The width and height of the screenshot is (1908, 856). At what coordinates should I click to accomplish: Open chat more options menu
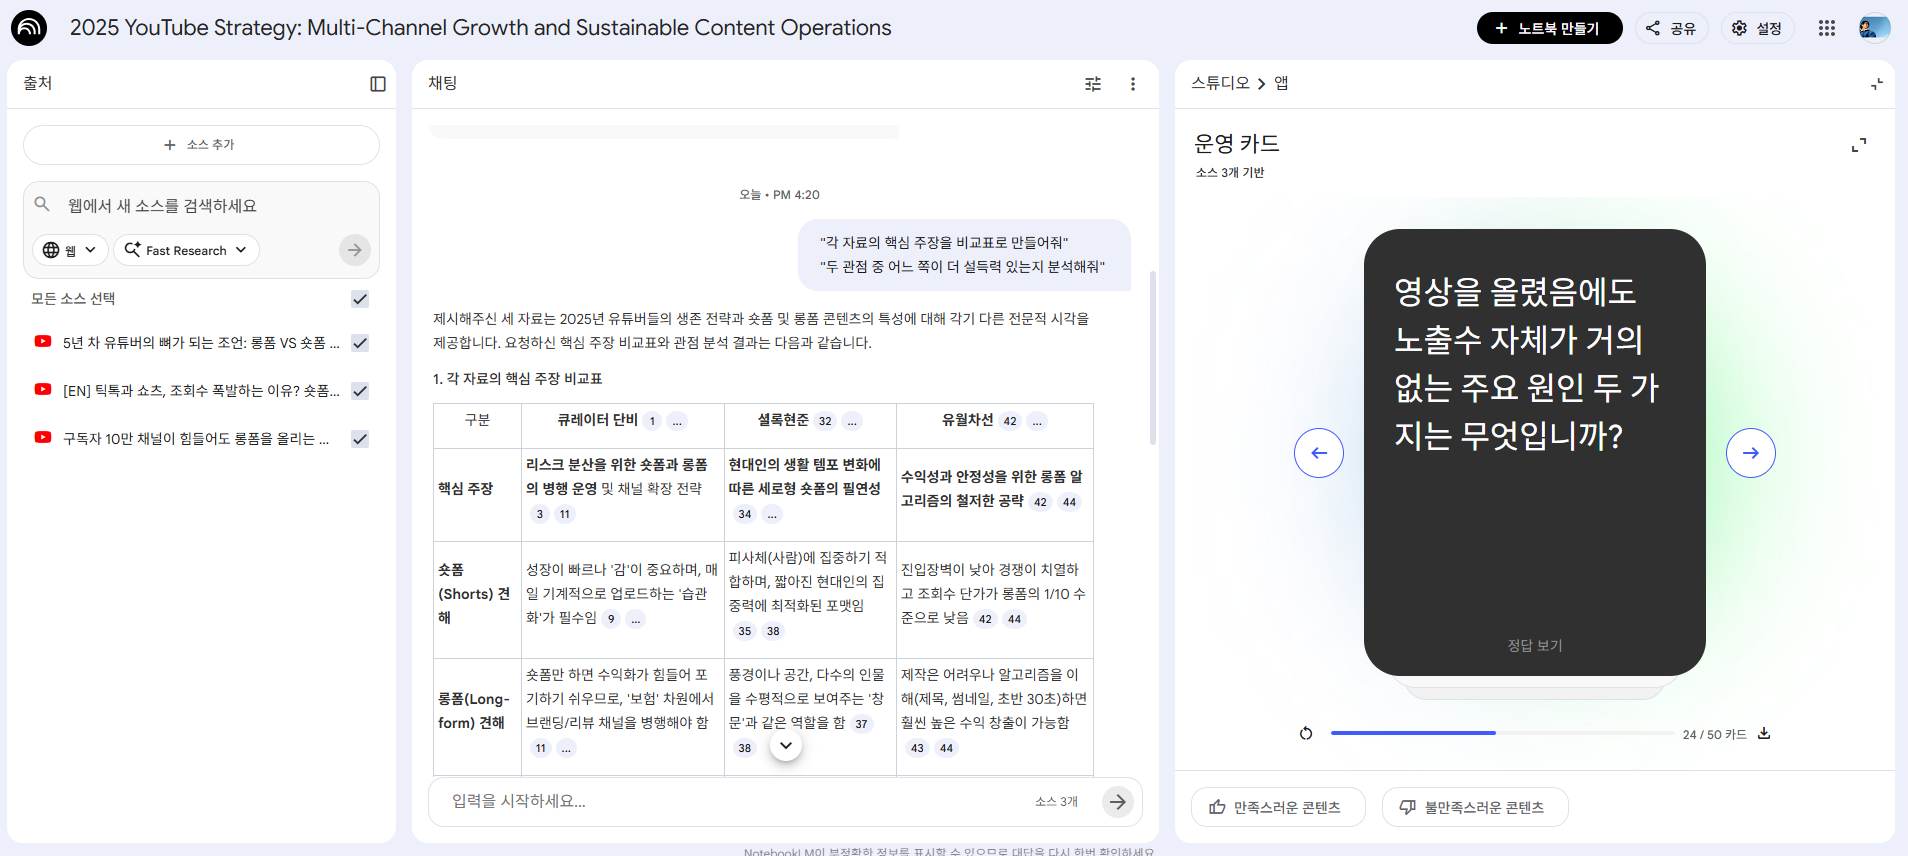(x=1133, y=84)
